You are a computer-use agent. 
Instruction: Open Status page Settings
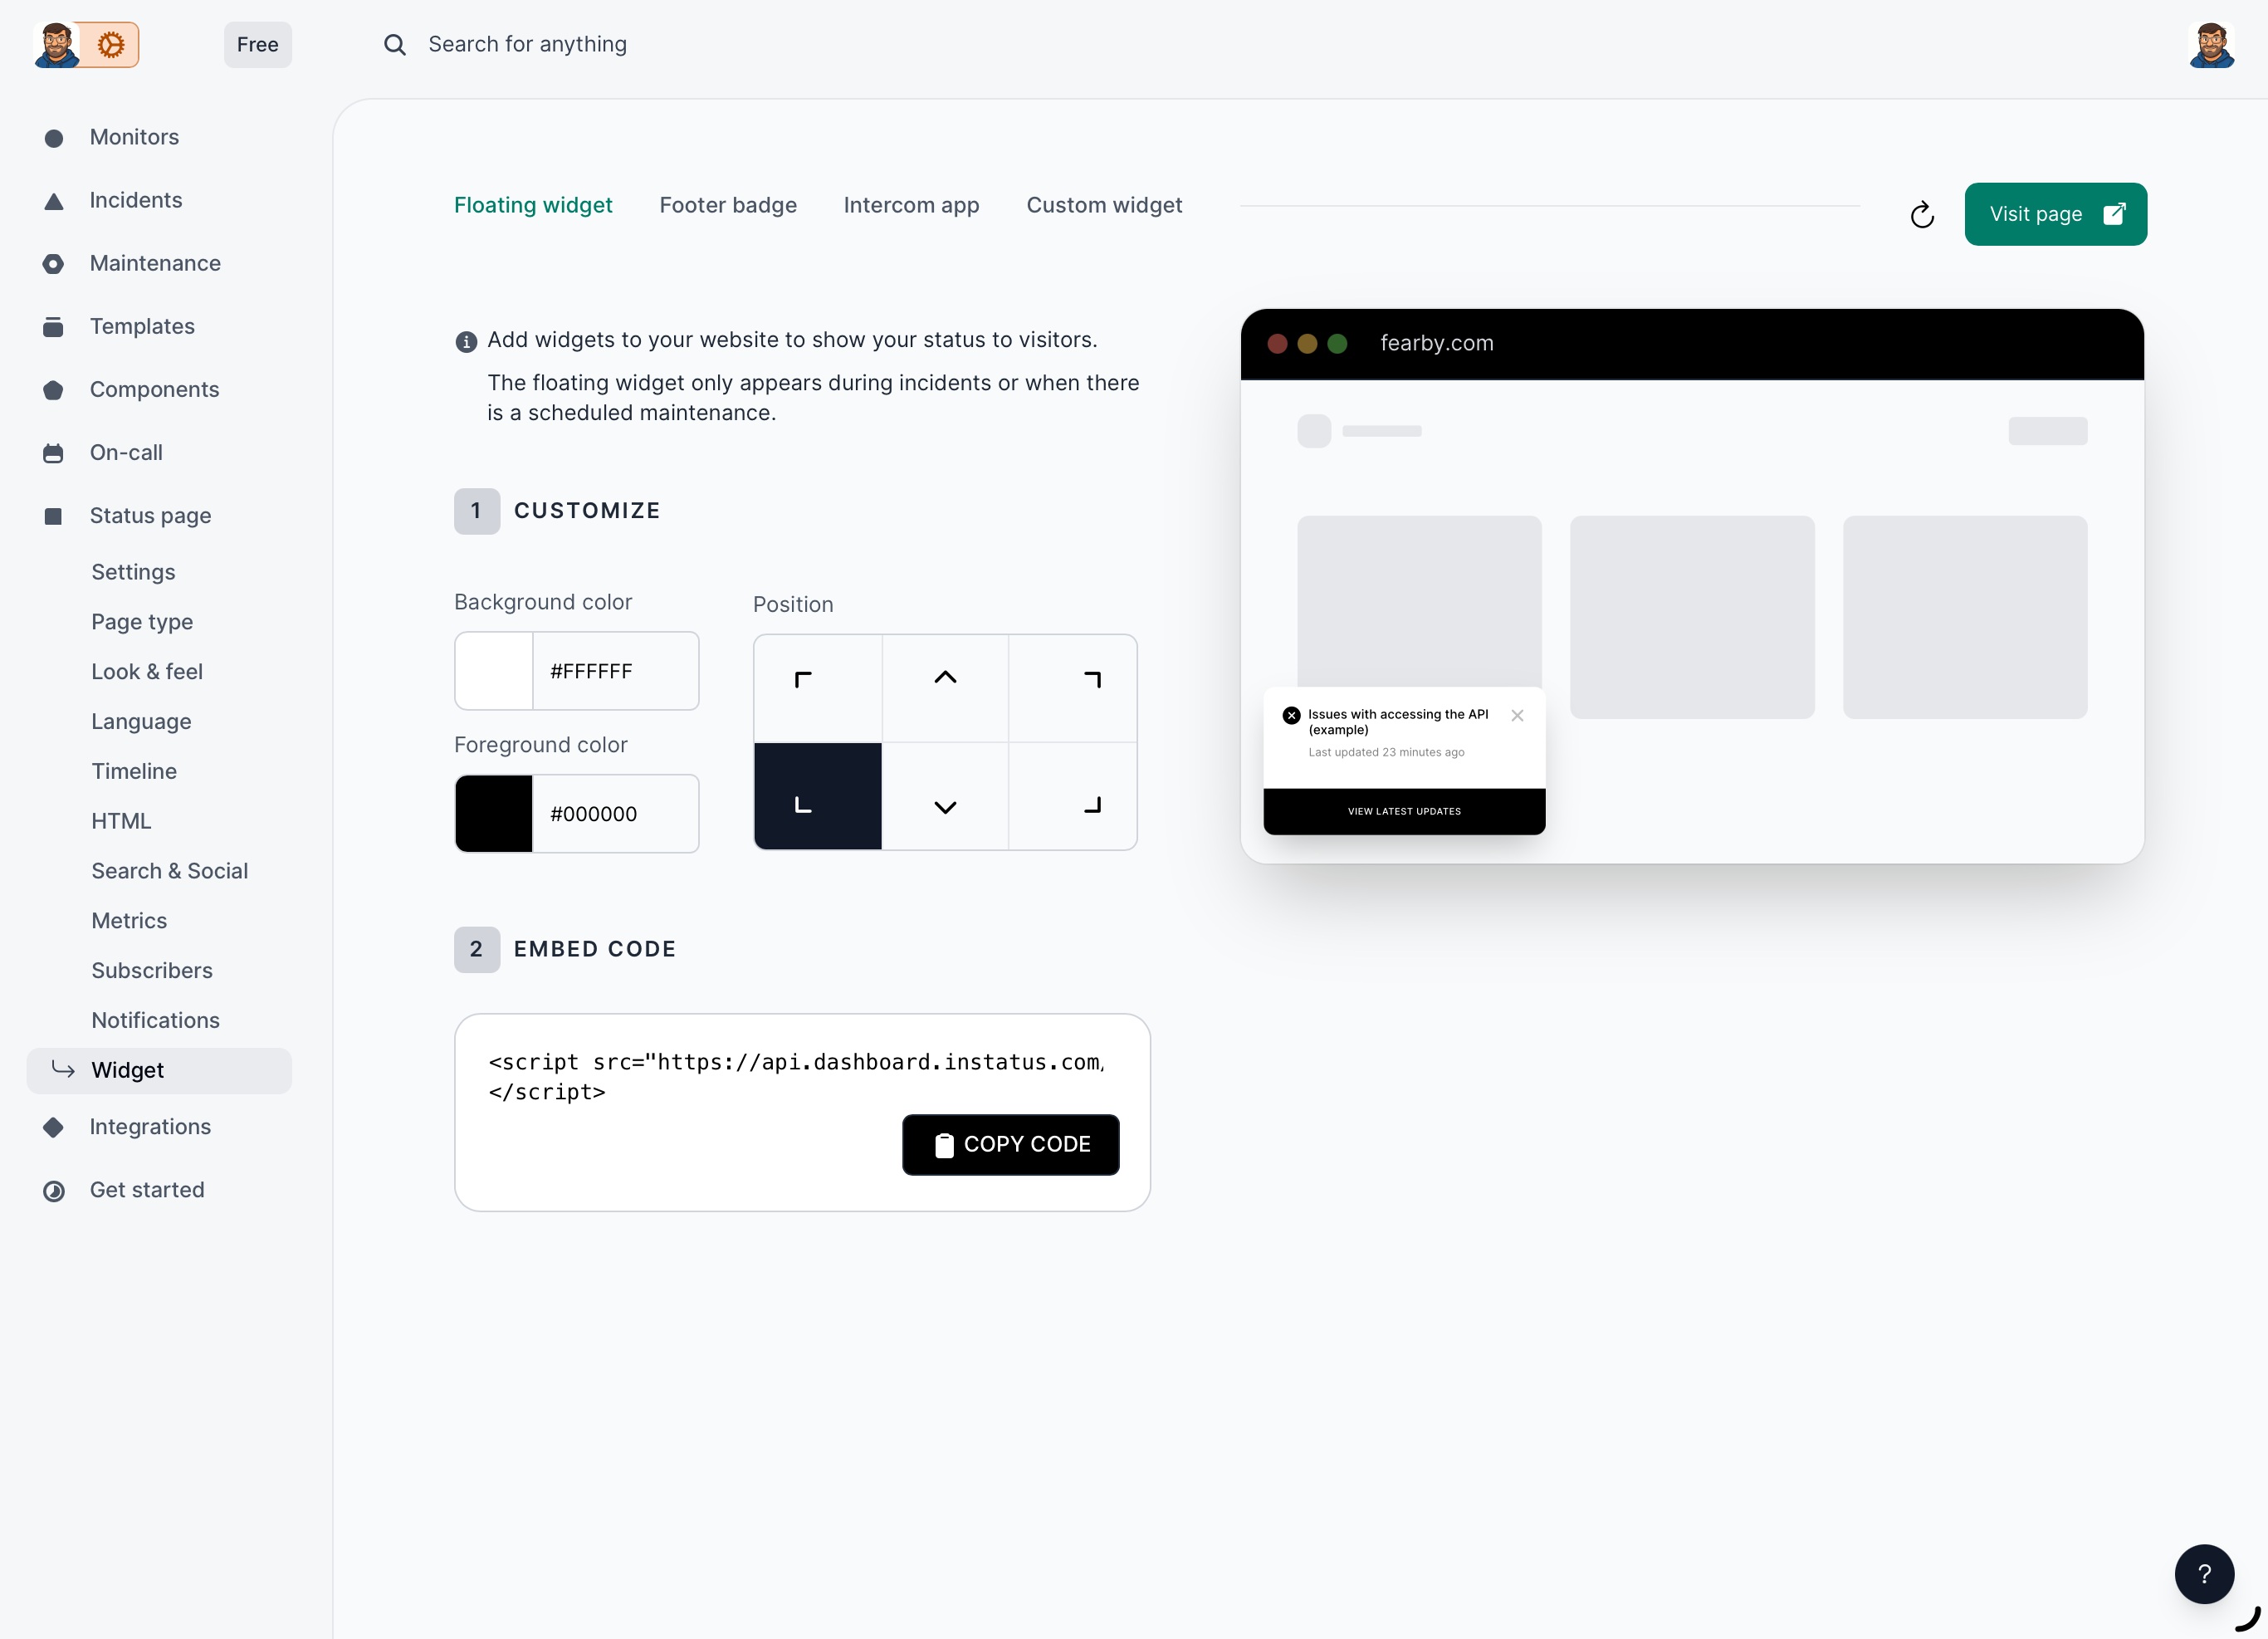point(133,572)
